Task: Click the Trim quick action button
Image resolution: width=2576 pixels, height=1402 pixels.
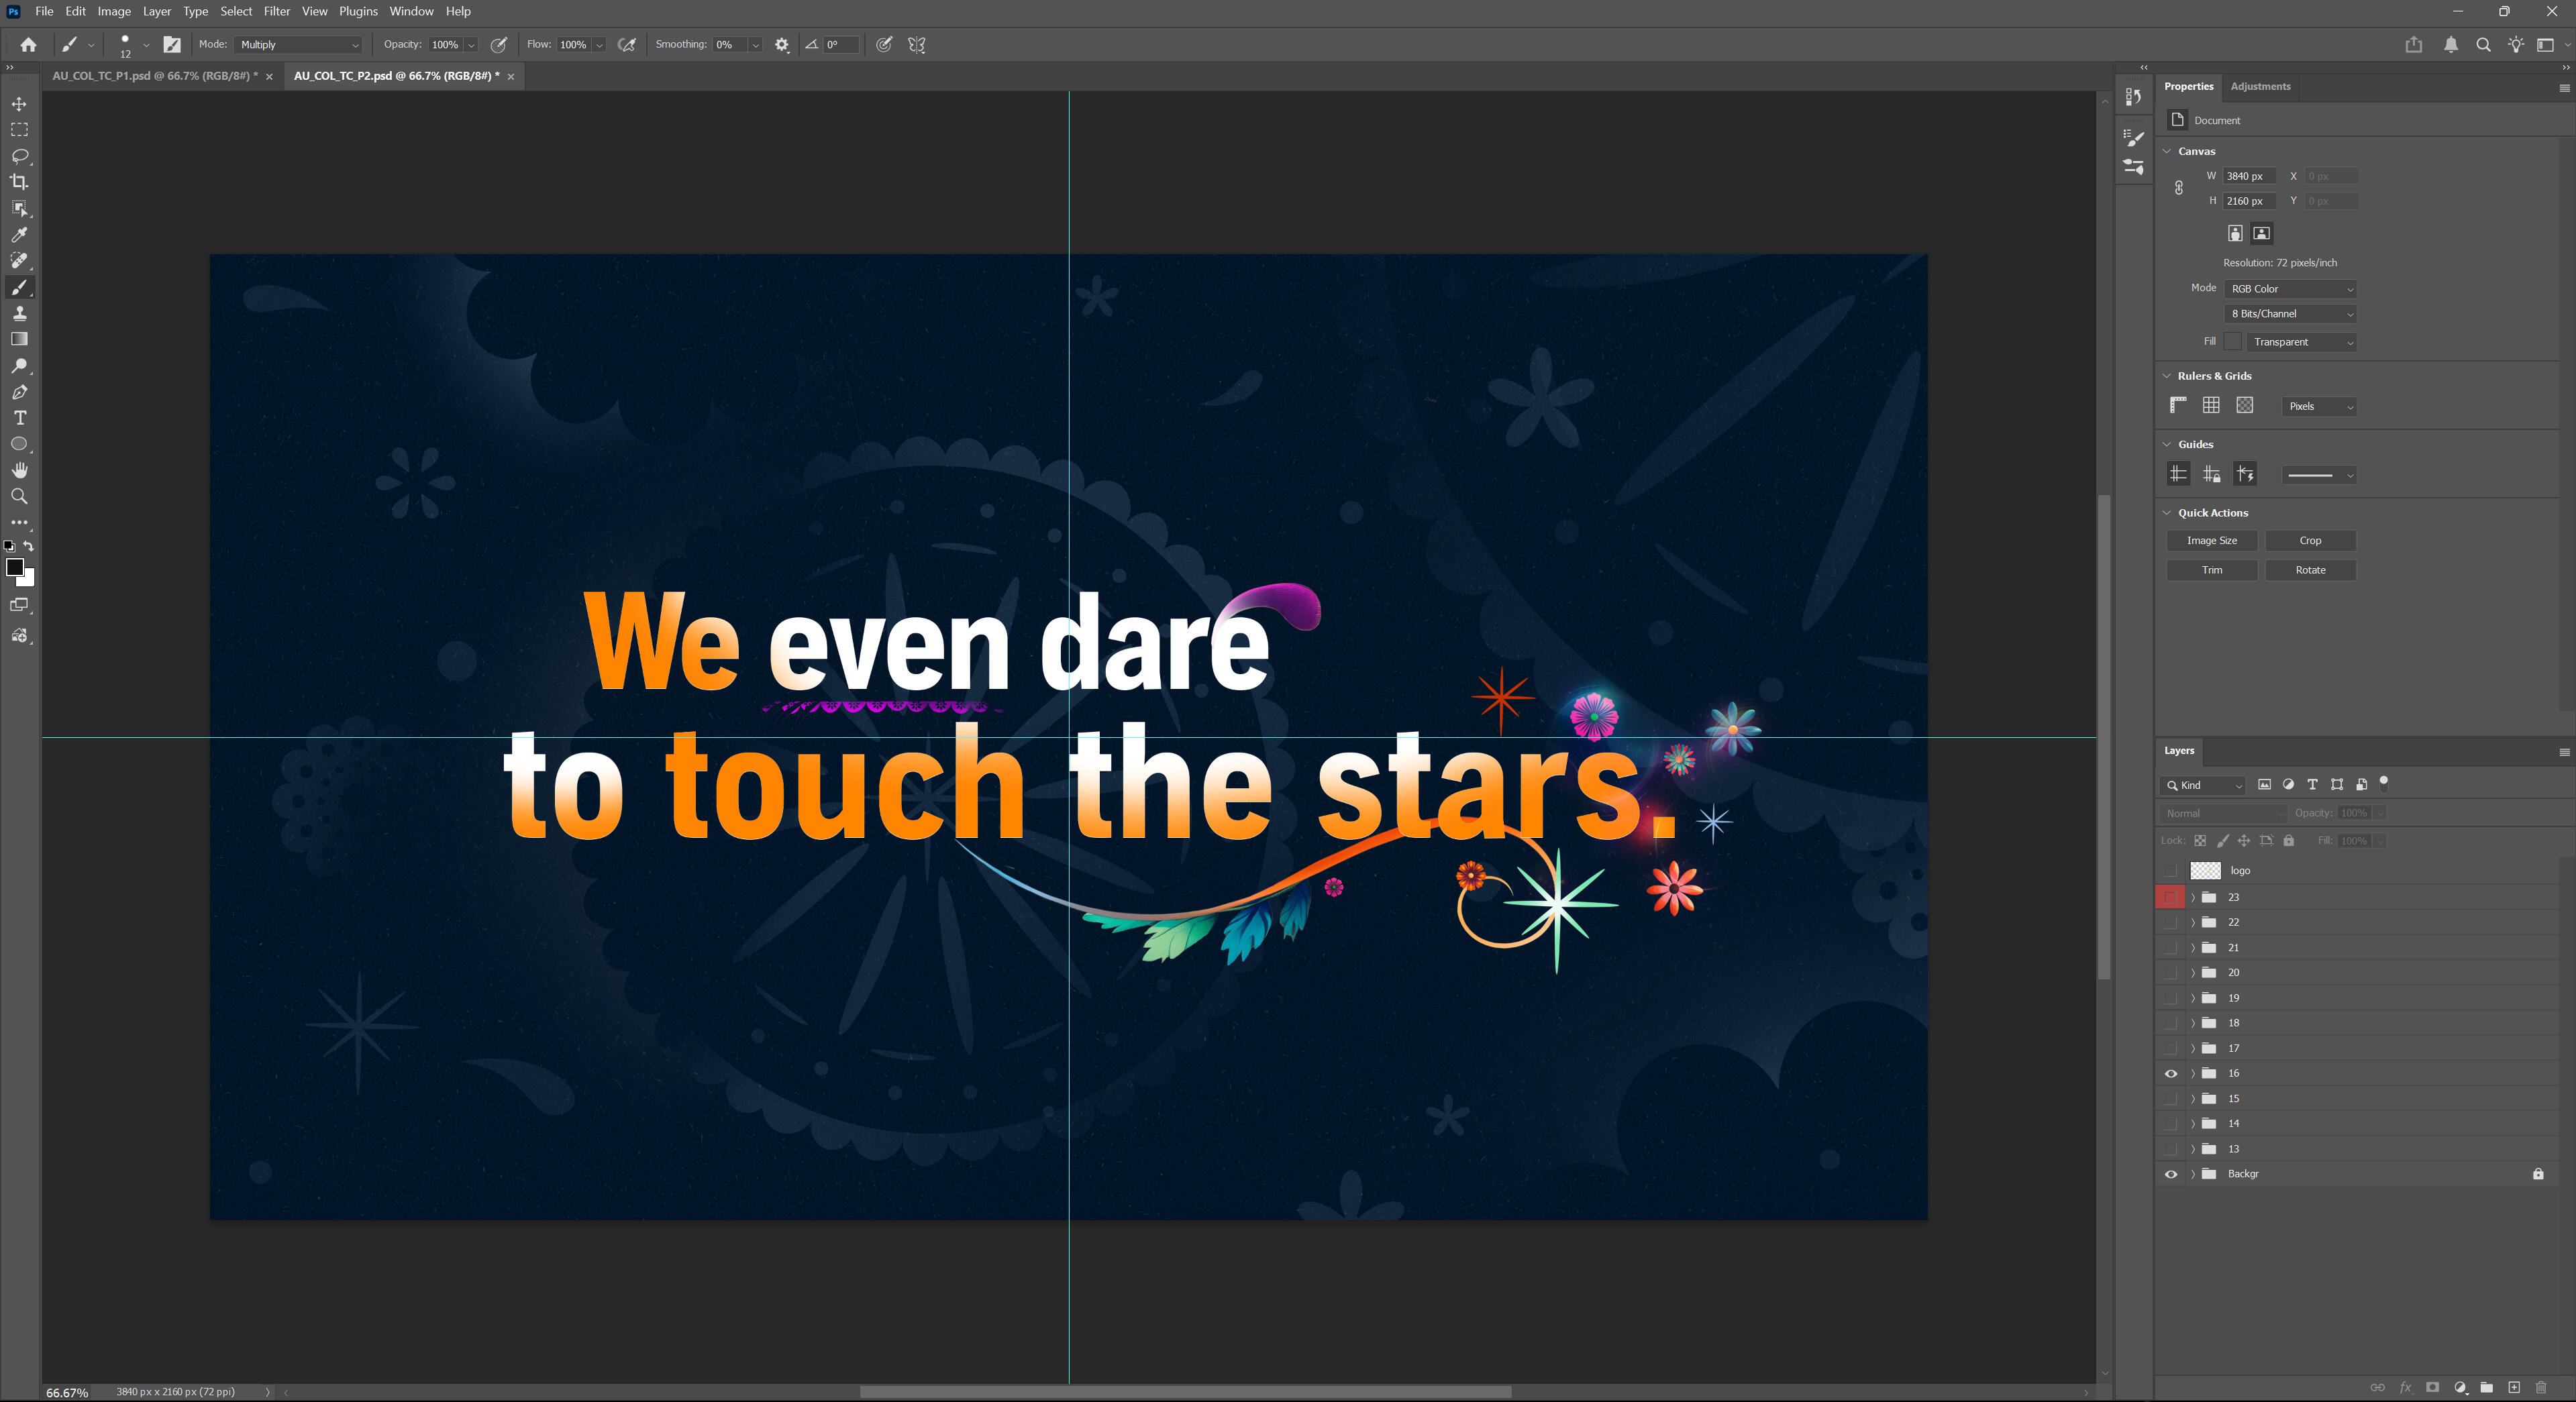Action: click(x=2211, y=570)
